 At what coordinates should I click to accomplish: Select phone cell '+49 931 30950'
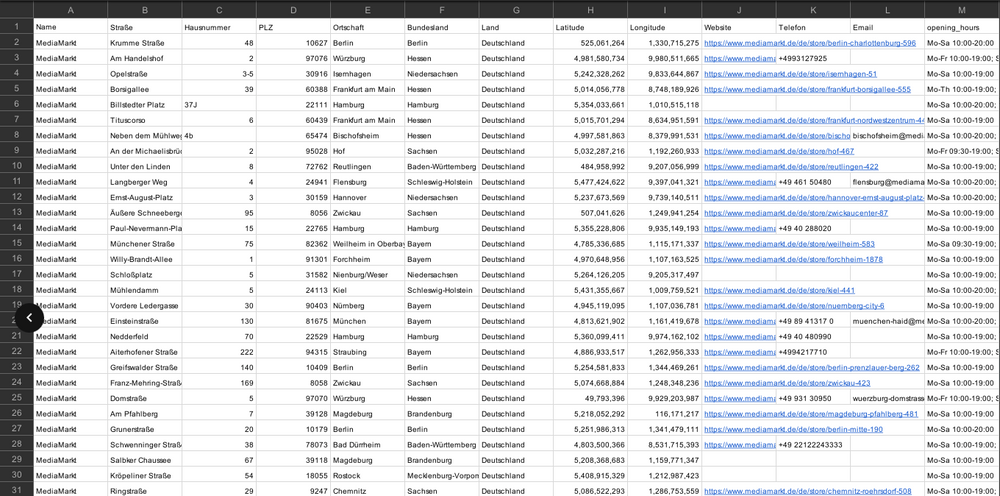click(x=813, y=398)
